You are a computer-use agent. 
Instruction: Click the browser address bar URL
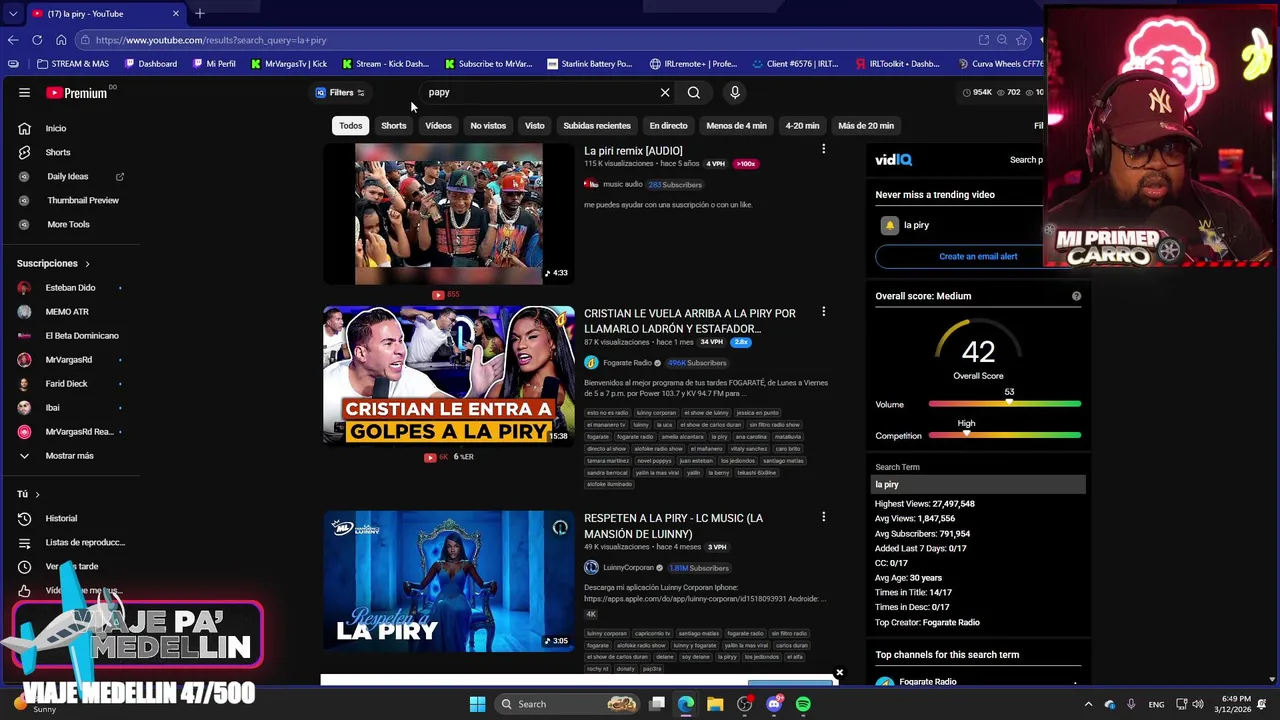tap(211, 40)
